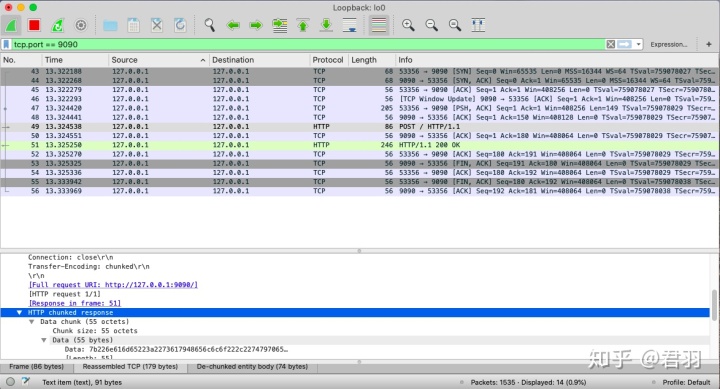Image resolution: width=720 pixels, height=389 pixels.
Task: Open recent filter history dropdown
Action: pos(638,45)
